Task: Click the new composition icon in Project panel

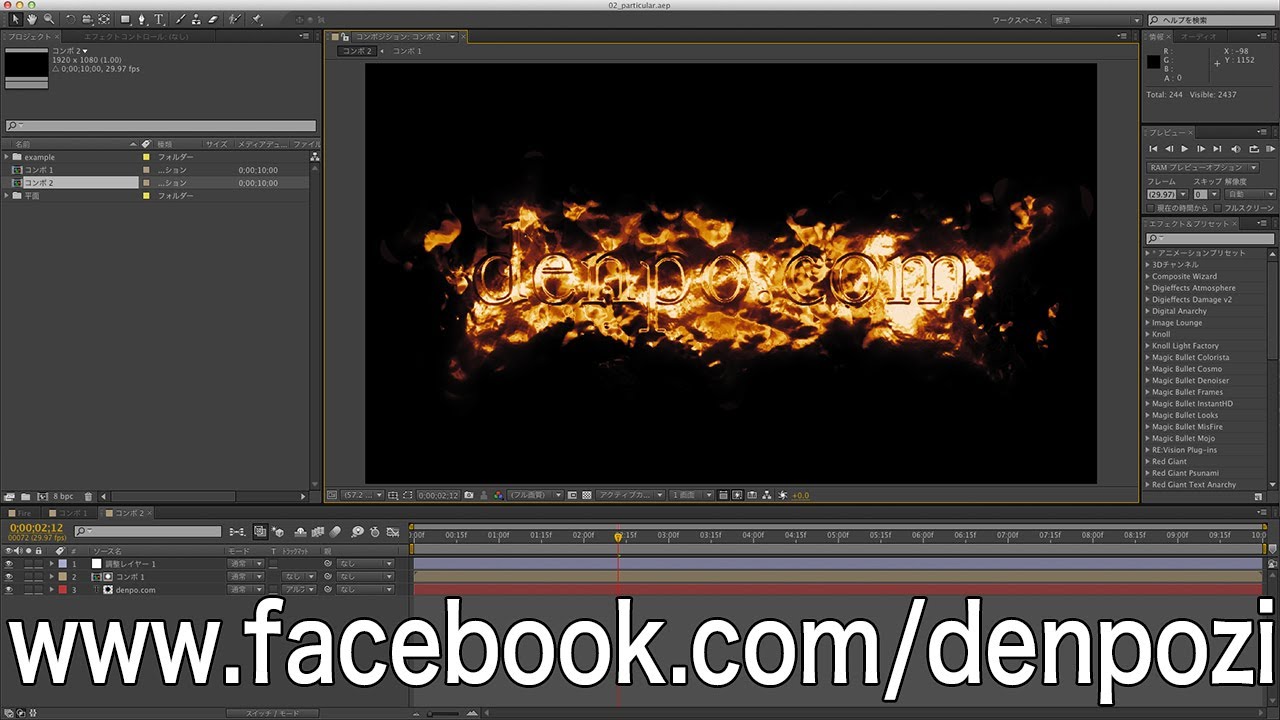Action: pos(42,496)
